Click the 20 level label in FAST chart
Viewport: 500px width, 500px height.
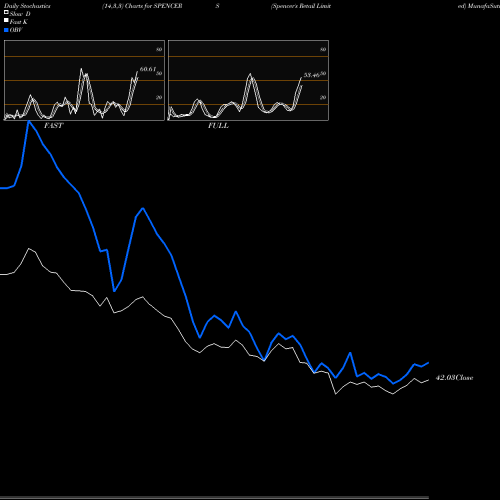tap(159, 97)
